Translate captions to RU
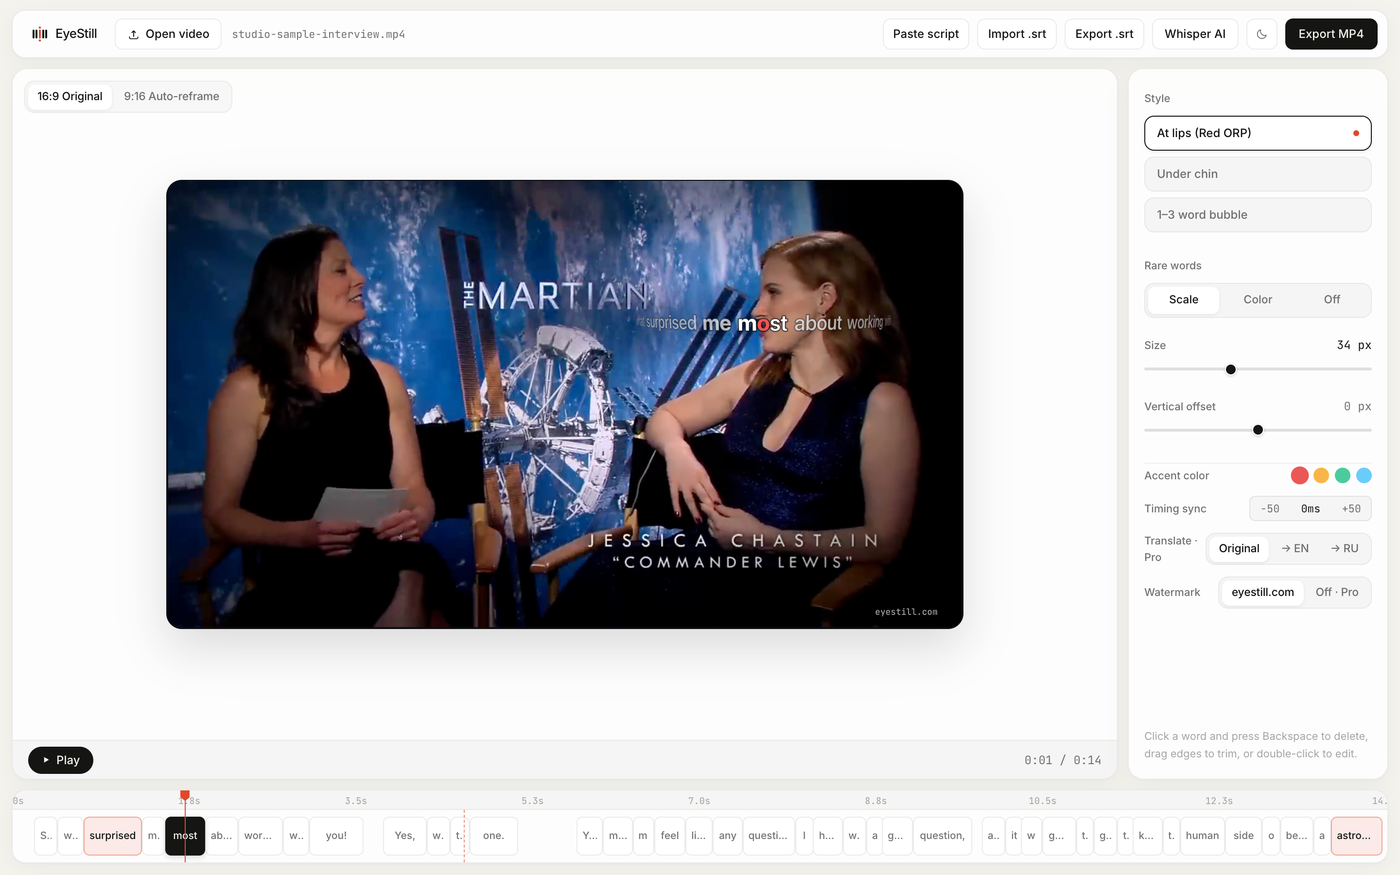Screen dimensions: 1400x875 1345,549
